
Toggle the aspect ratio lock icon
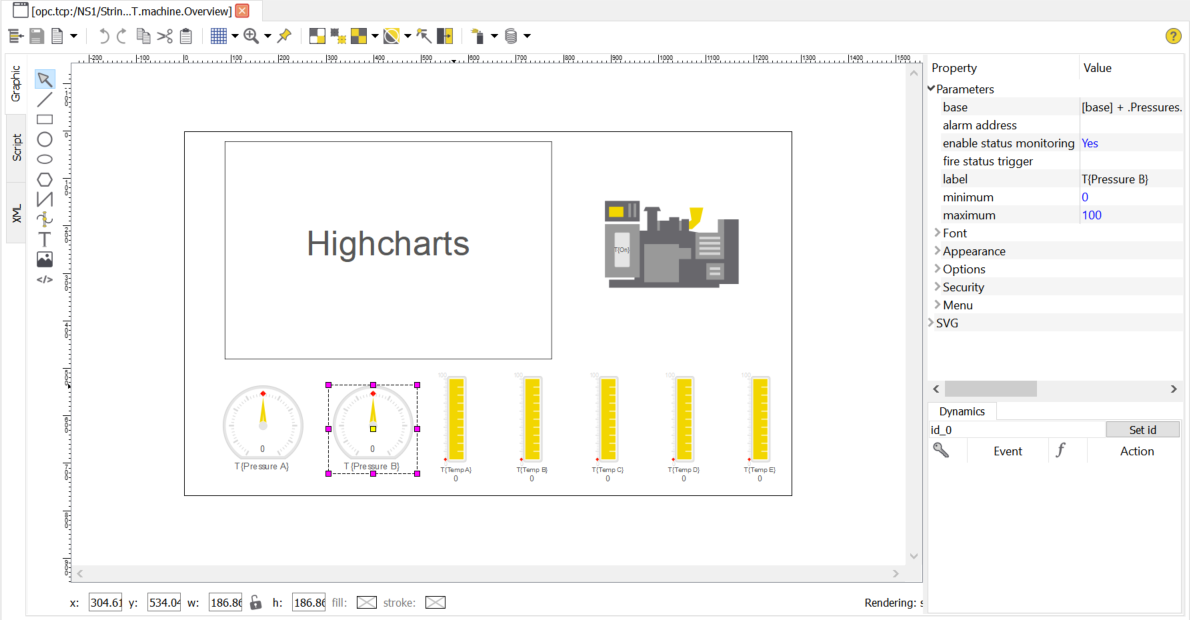(x=255, y=602)
